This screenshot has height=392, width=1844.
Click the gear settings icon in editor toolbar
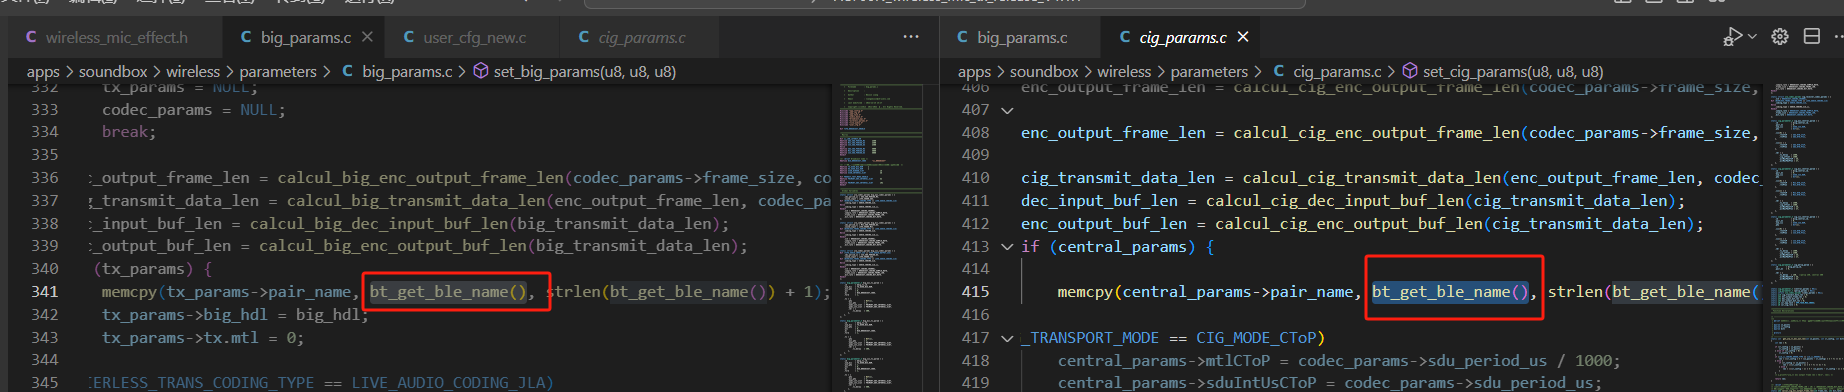tap(1780, 36)
